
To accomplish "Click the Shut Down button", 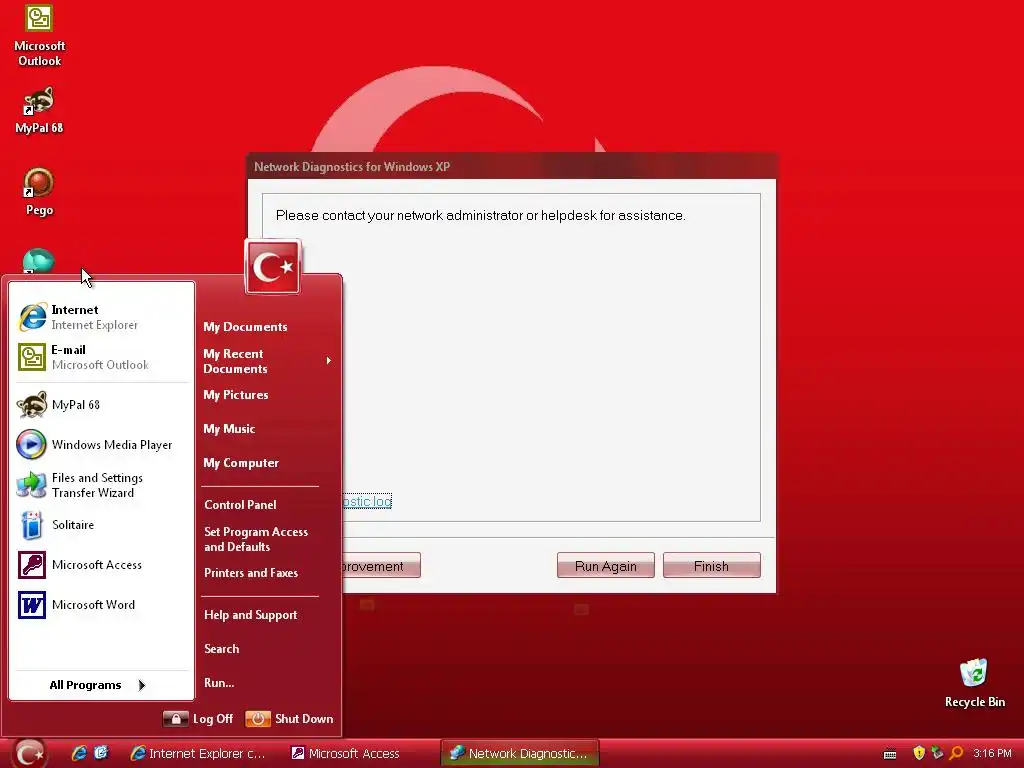I will (x=289, y=719).
